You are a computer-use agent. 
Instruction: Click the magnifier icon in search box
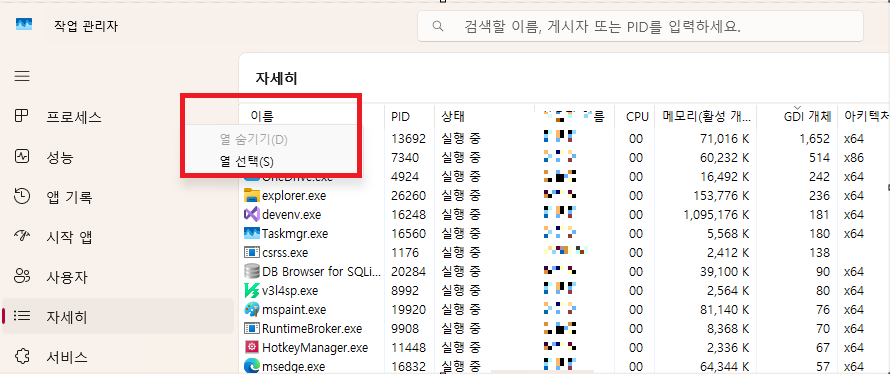coord(437,26)
